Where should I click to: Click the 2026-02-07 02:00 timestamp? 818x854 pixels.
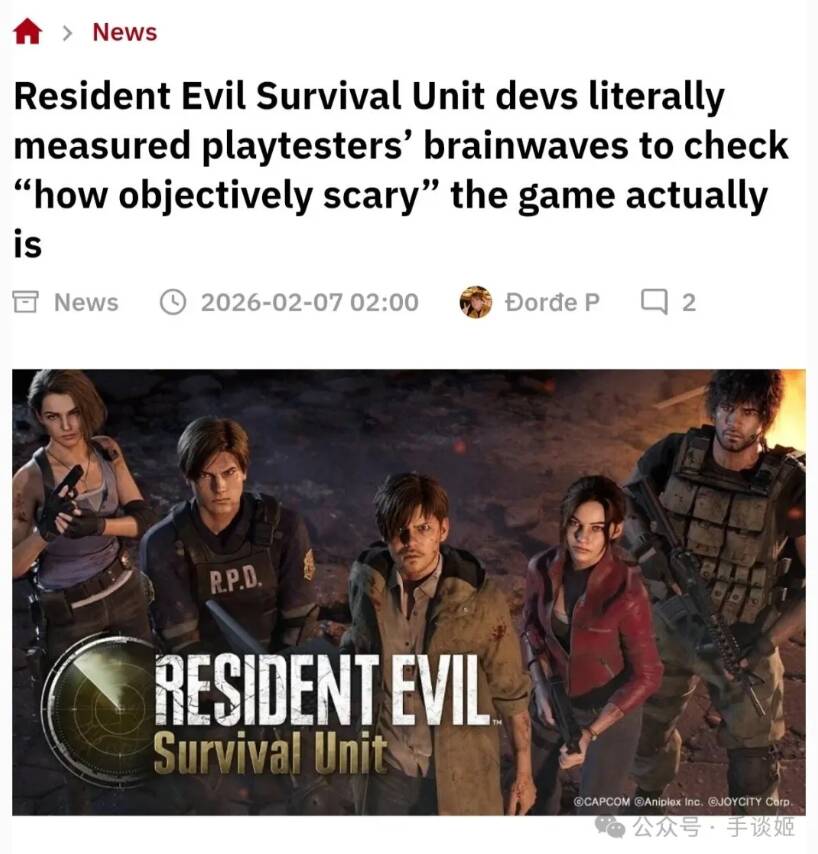click(x=310, y=302)
